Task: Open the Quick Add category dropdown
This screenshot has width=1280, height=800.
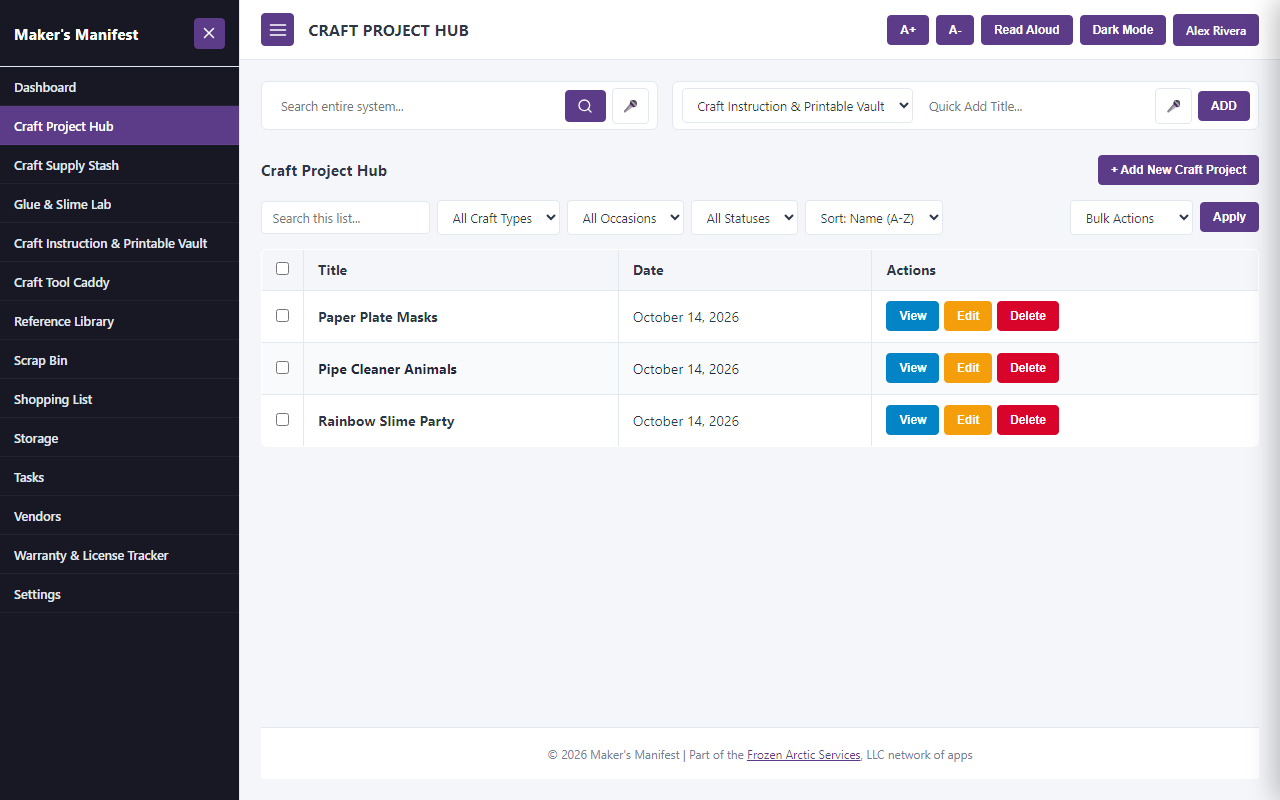Action: click(797, 106)
